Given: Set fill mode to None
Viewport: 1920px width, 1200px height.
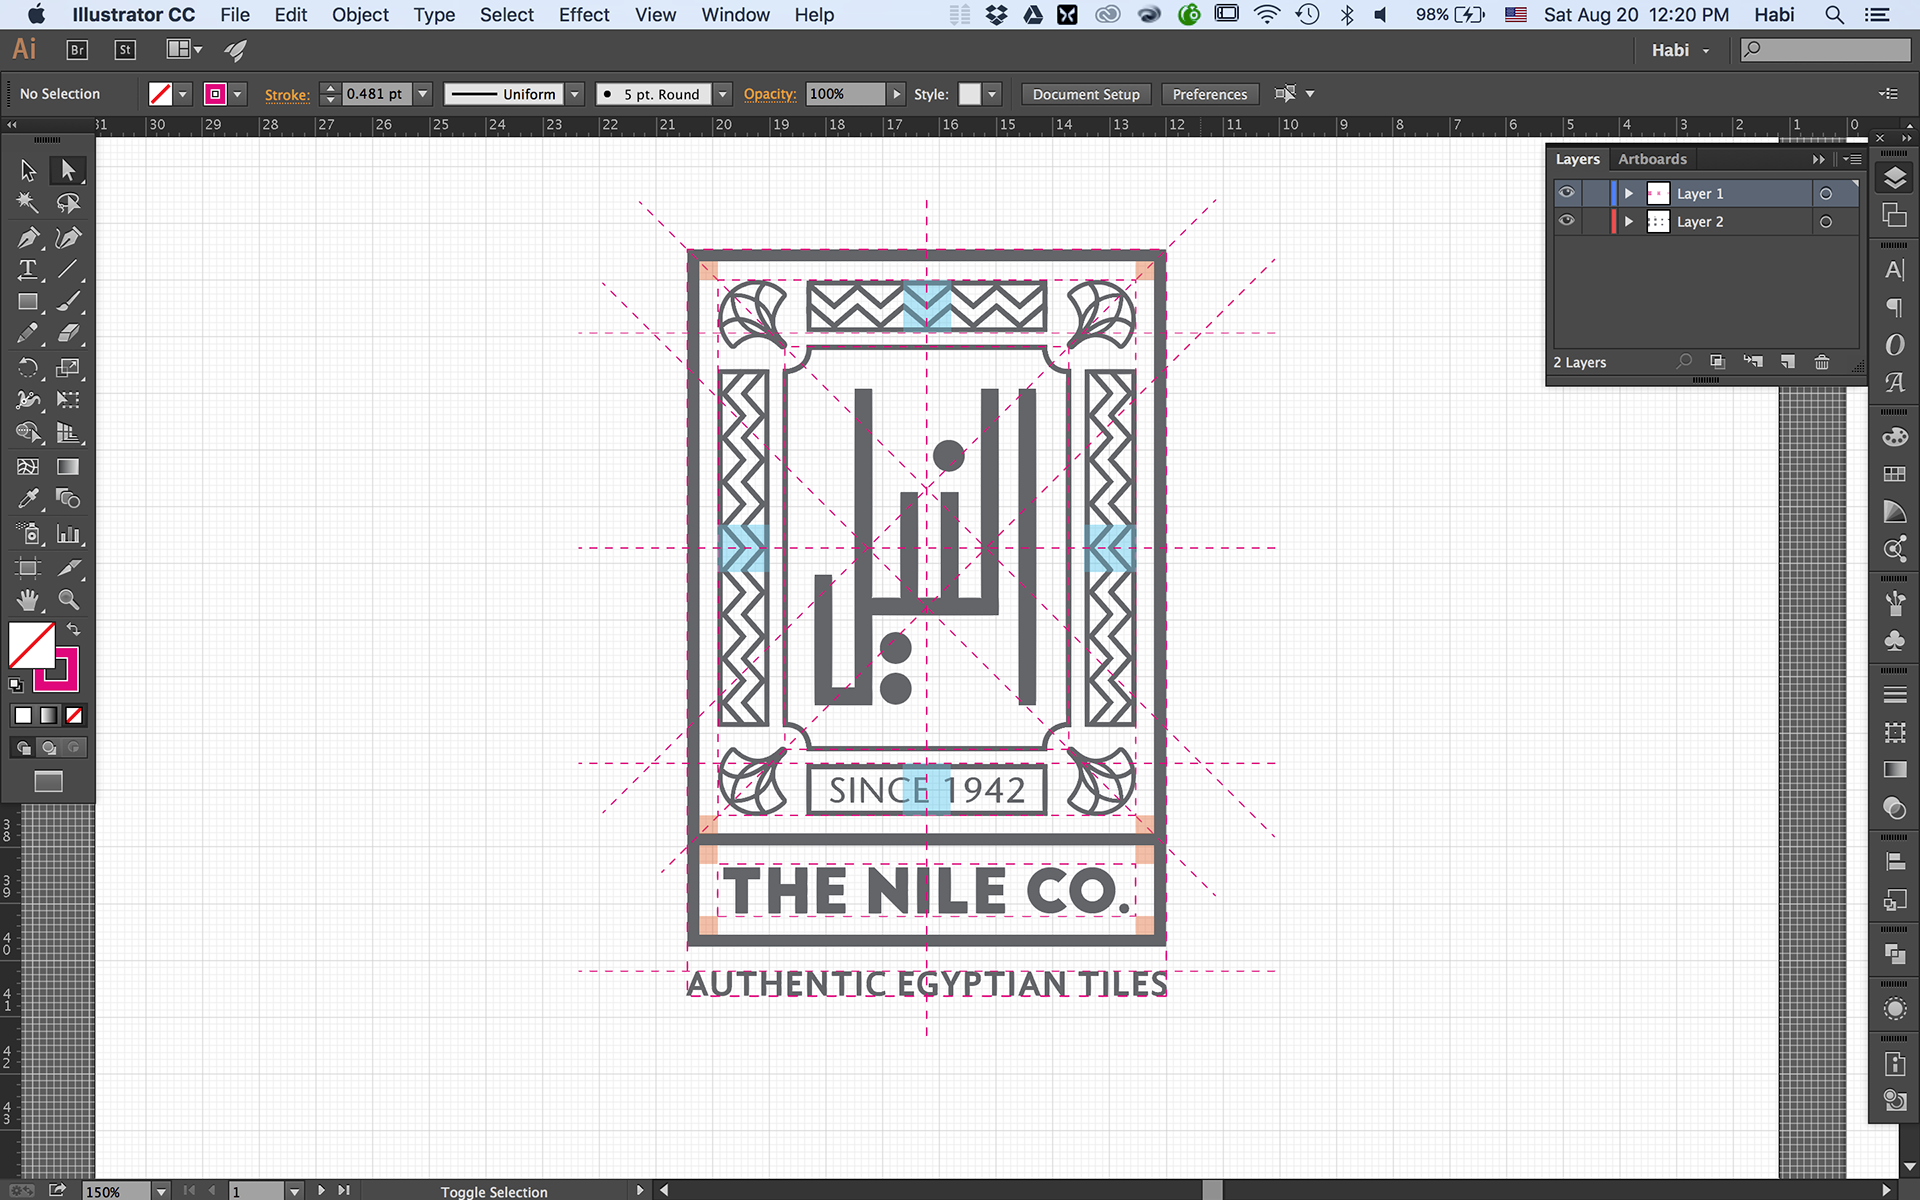Looking at the screenshot, I should [74, 715].
